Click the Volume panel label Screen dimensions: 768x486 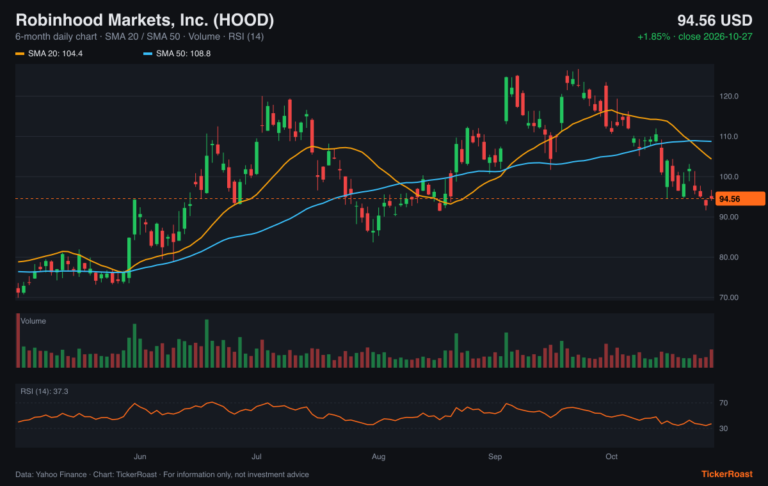(x=33, y=321)
